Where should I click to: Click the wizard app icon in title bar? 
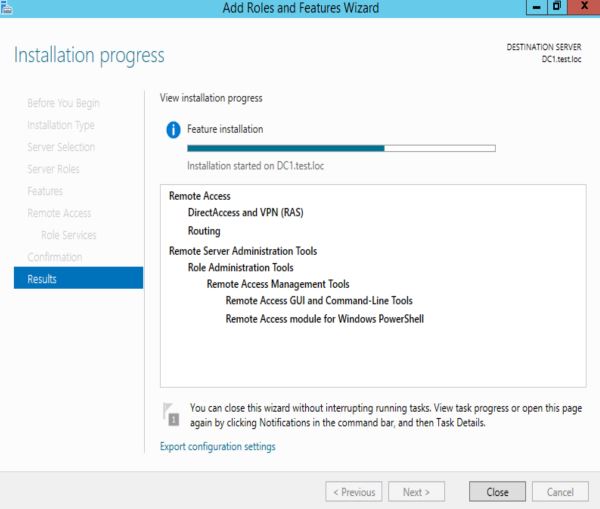[x=6, y=7]
